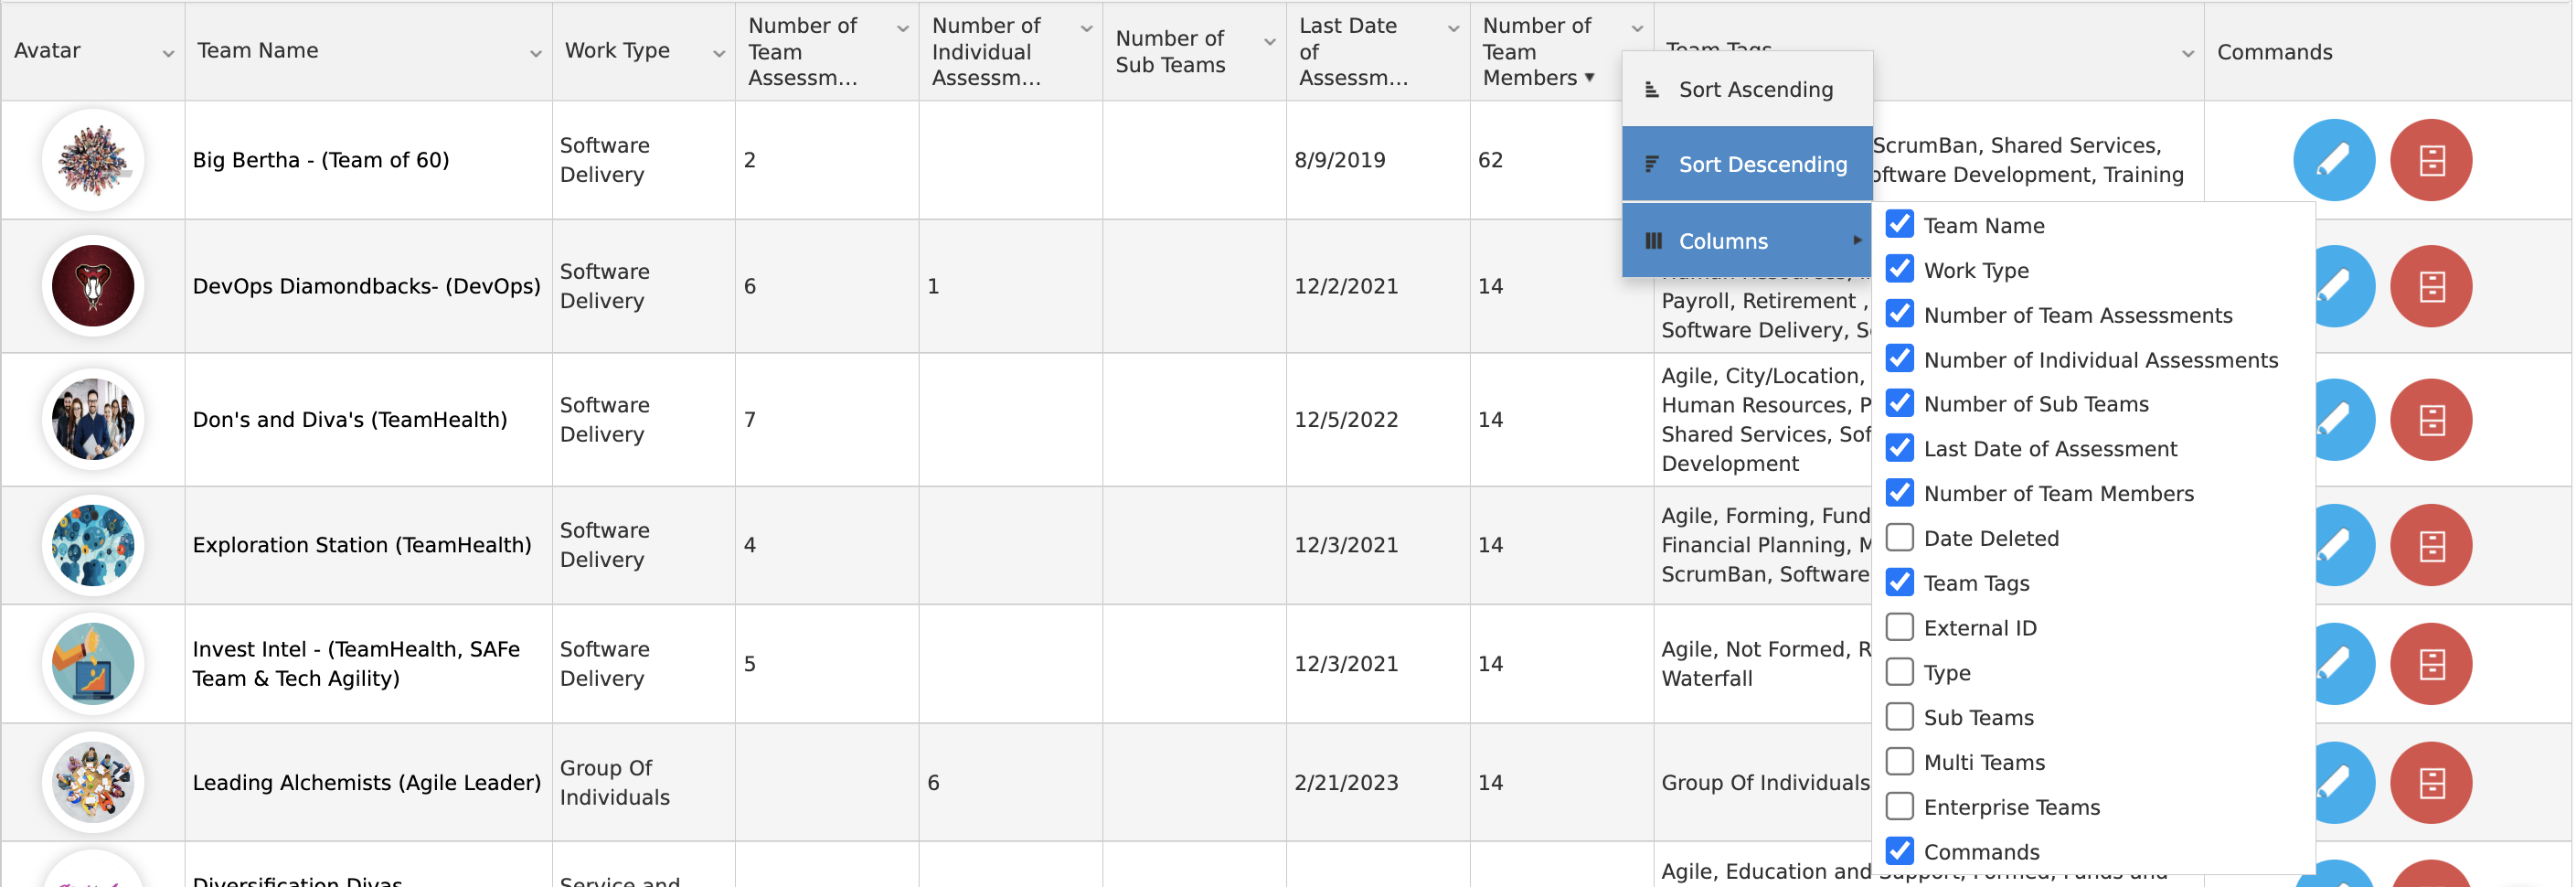Open Exploration Station avatar image
The width and height of the screenshot is (2576, 887).
pyautogui.click(x=93, y=545)
